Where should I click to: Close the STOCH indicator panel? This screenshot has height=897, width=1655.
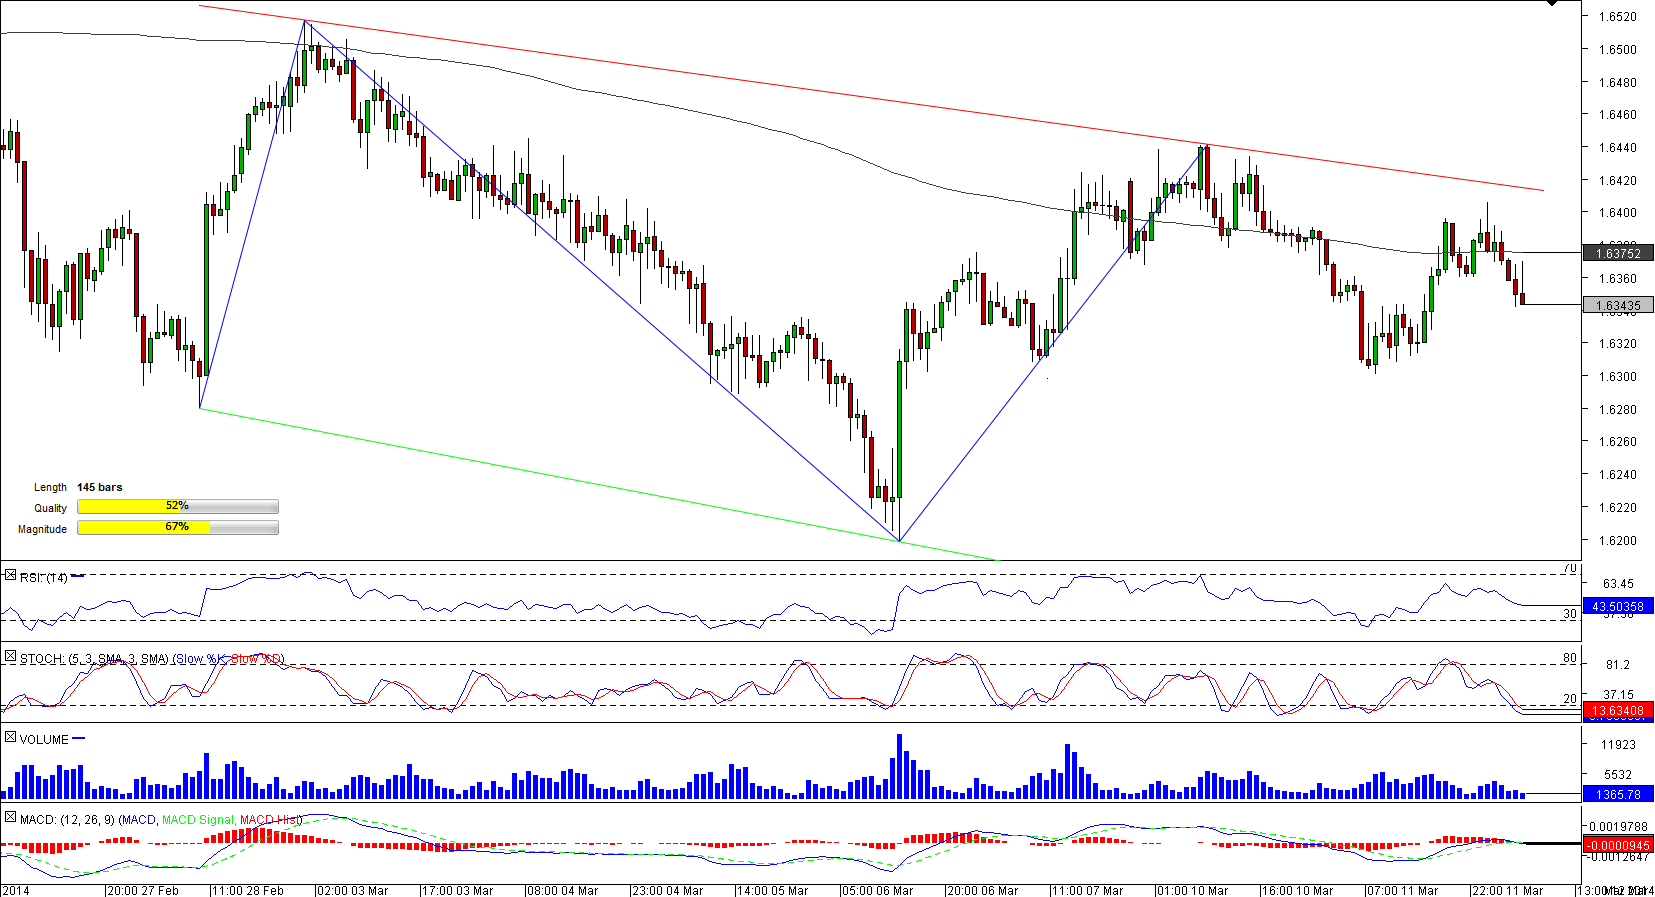(10, 657)
